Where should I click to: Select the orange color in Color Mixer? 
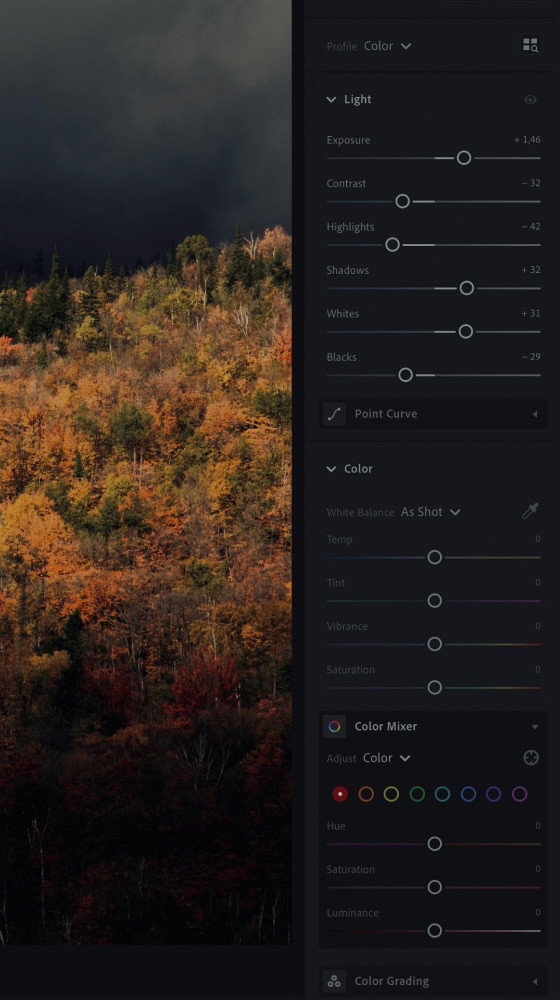tap(365, 794)
